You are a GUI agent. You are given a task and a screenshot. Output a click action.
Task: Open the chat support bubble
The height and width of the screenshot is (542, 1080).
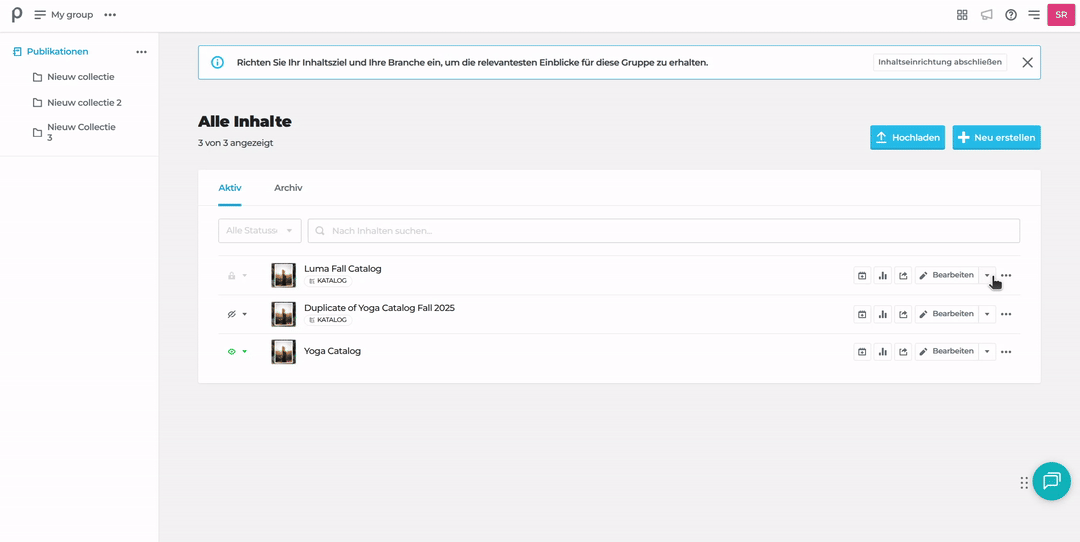click(1051, 481)
